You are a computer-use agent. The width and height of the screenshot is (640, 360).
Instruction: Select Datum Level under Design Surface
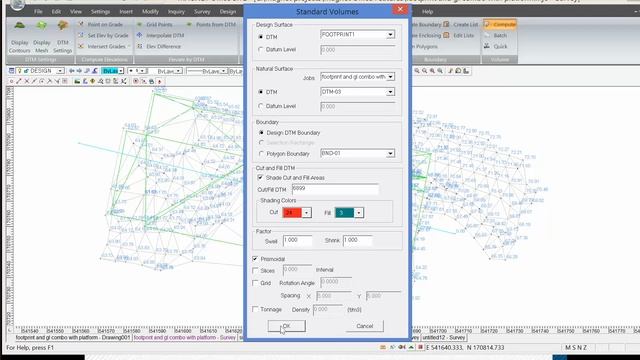(x=261, y=49)
